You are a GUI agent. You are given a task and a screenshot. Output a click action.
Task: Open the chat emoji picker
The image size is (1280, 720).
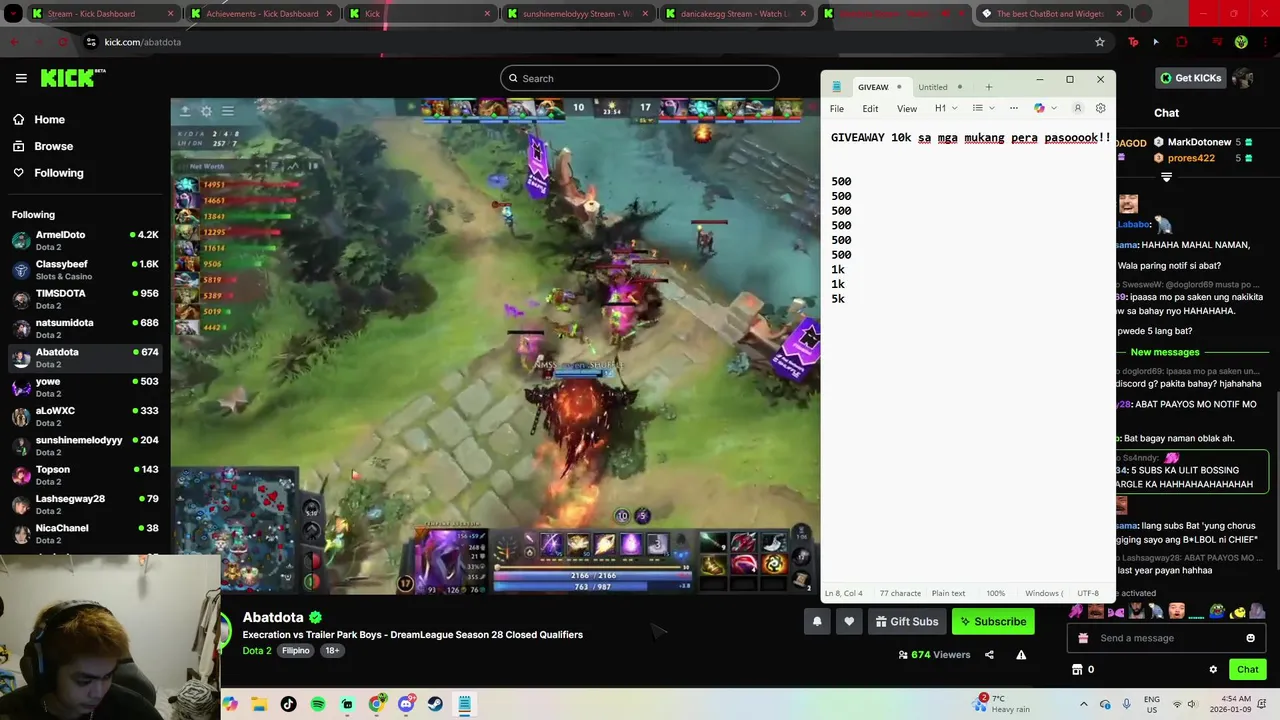pyautogui.click(x=1250, y=638)
